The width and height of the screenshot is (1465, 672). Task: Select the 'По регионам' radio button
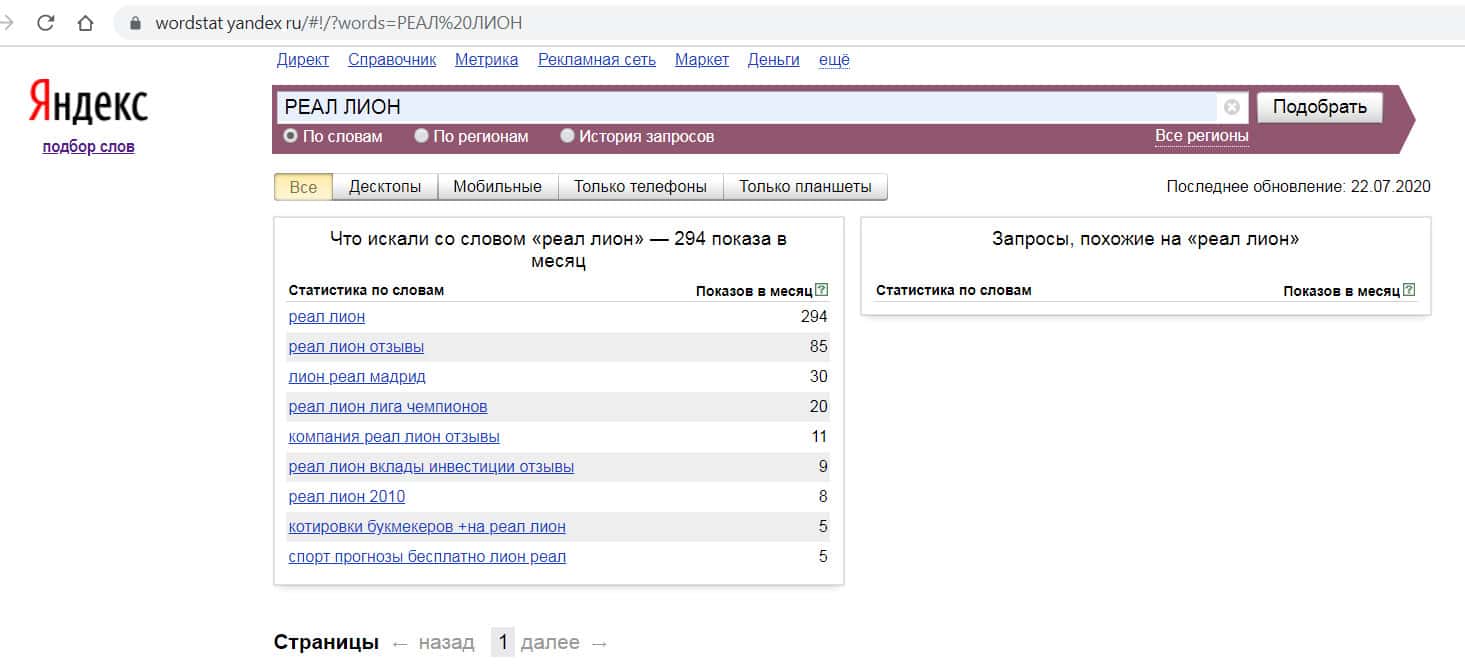point(421,136)
